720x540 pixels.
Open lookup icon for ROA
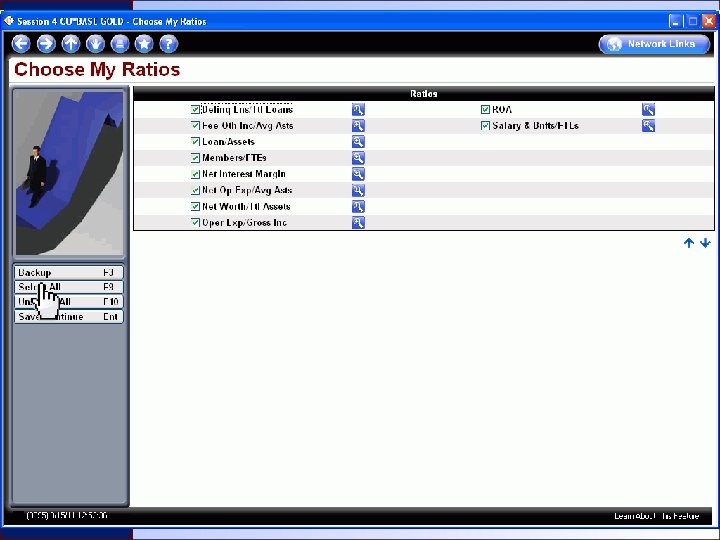click(648, 110)
